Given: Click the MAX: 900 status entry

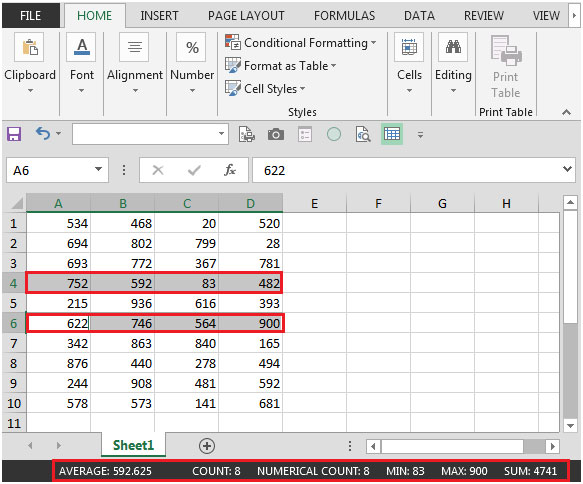Looking at the screenshot, I should [464, 471].
